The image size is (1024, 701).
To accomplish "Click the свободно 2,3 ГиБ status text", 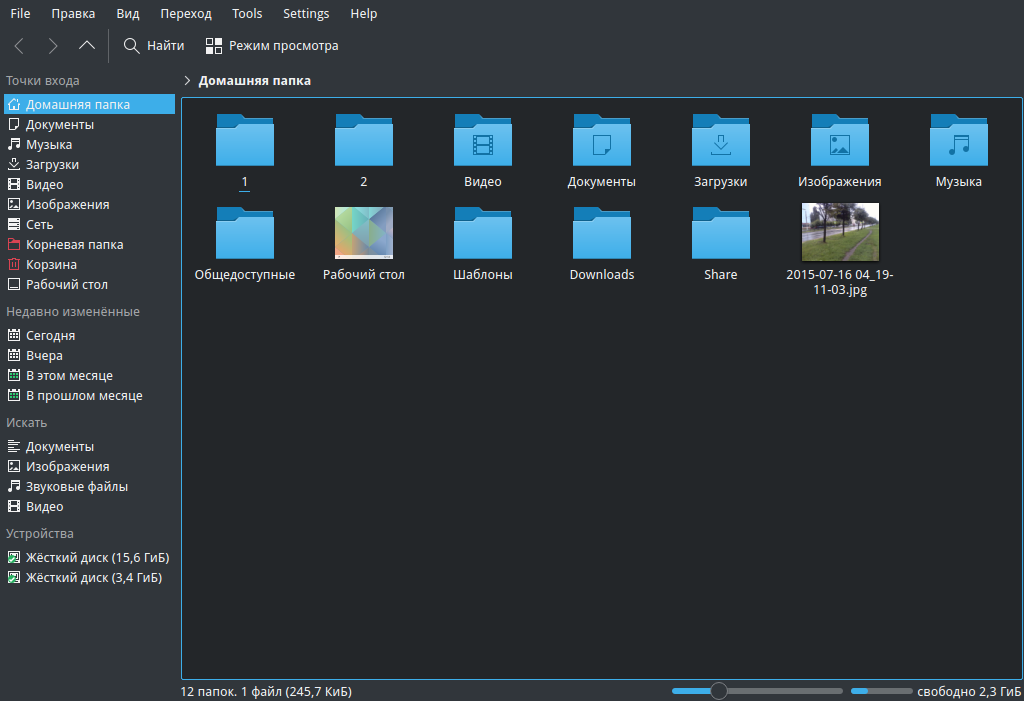I will 968,691.
